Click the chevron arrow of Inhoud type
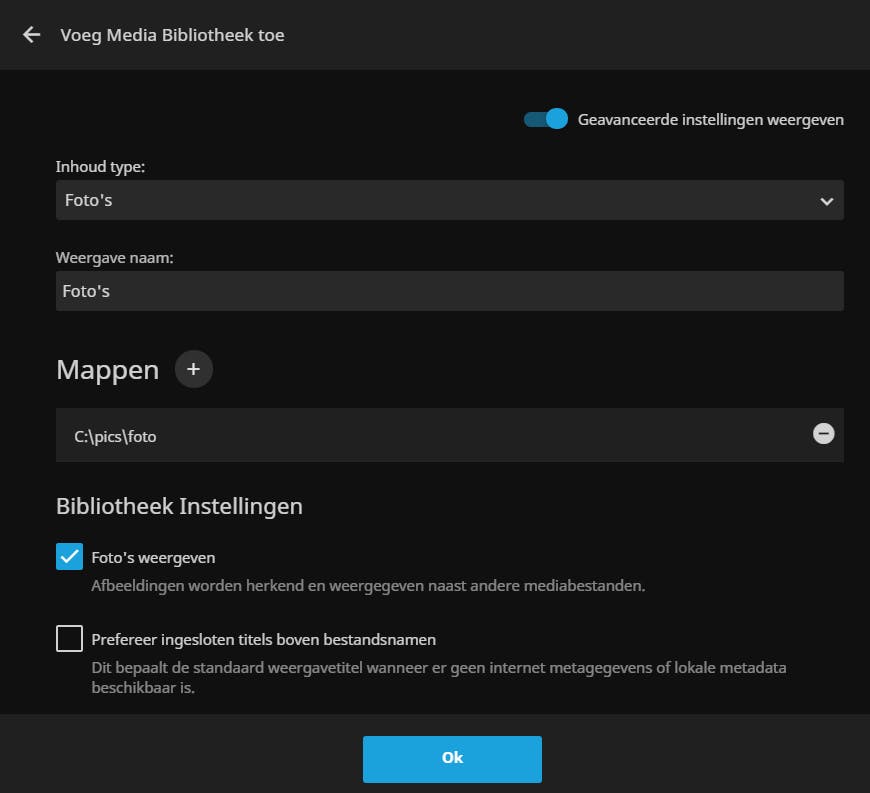 [826, 201]
